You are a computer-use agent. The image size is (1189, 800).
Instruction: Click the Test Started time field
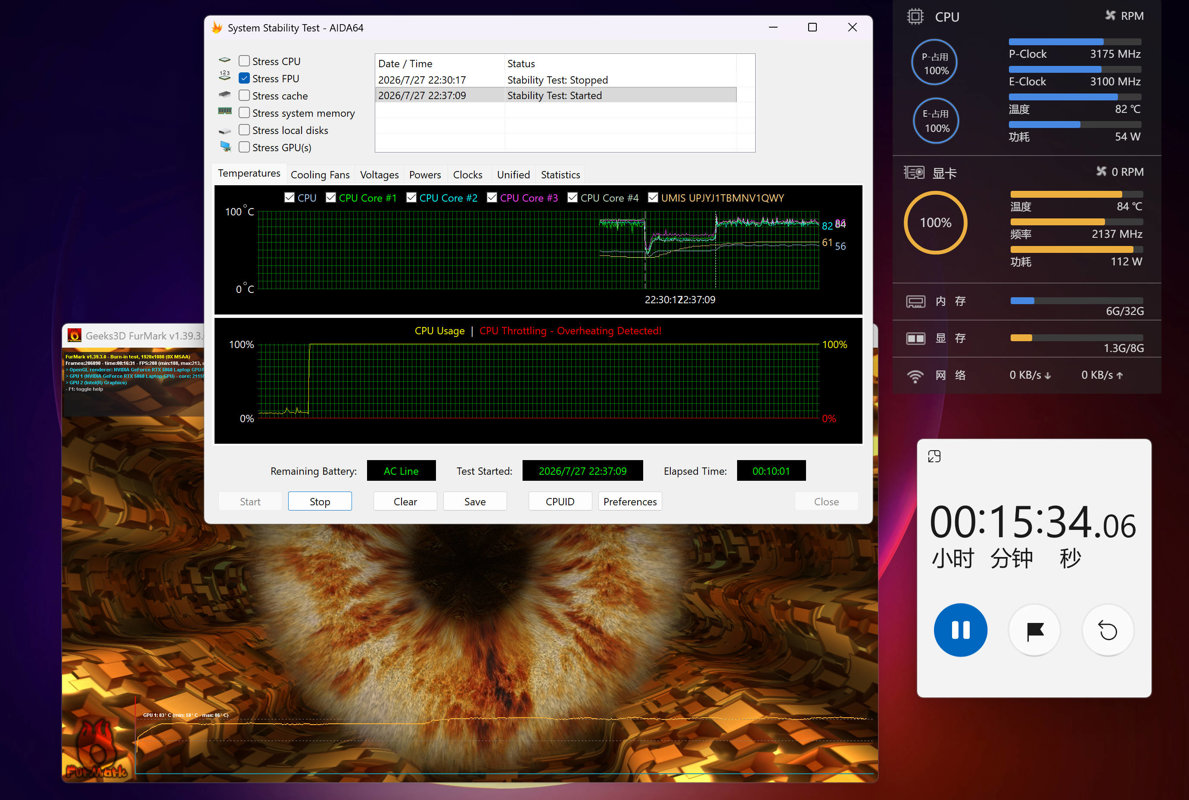(x=582, y=471)
